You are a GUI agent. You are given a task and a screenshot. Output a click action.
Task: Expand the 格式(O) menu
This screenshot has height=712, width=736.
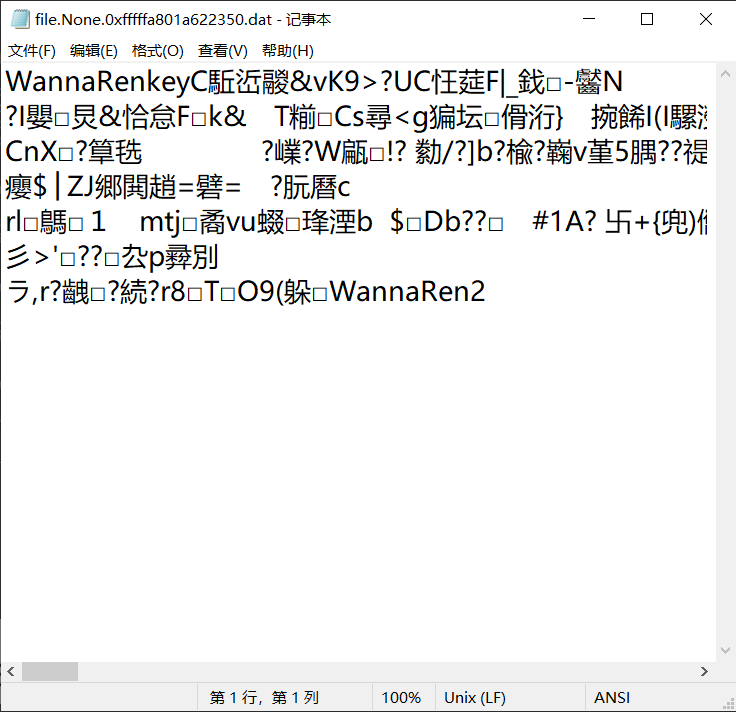158,51
